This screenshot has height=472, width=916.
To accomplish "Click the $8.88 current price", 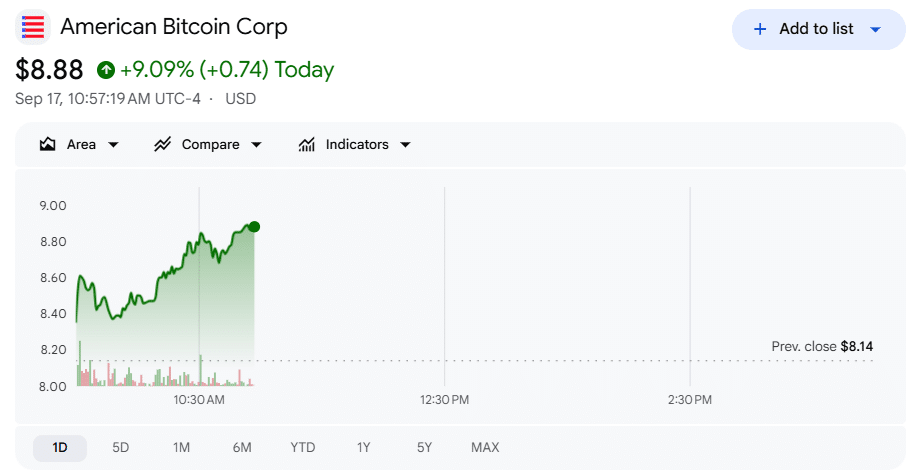I will point(49,70).
